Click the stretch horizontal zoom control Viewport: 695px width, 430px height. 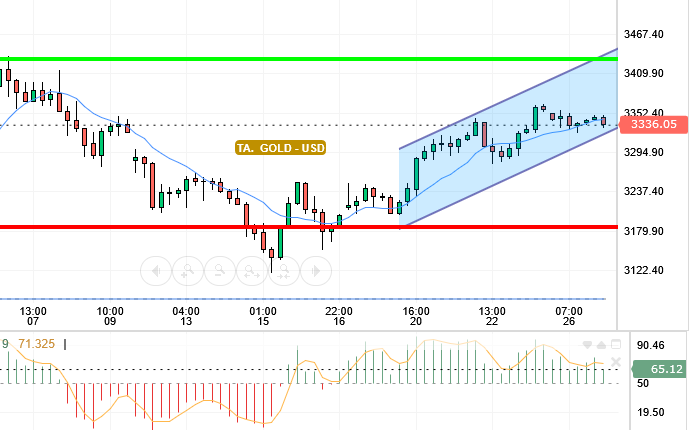(x=252, y=271)
